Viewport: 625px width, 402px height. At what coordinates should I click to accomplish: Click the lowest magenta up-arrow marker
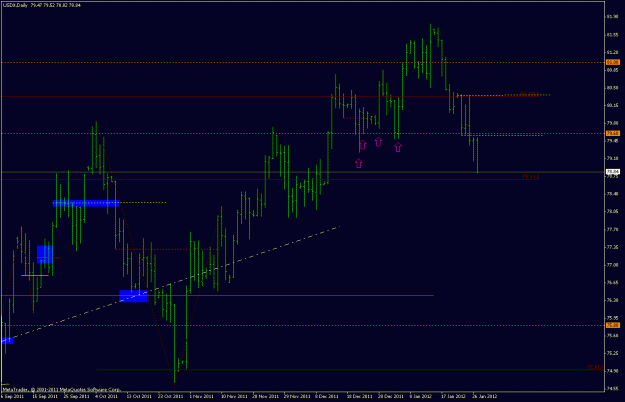pyautogui.click(x=359, y=163)
